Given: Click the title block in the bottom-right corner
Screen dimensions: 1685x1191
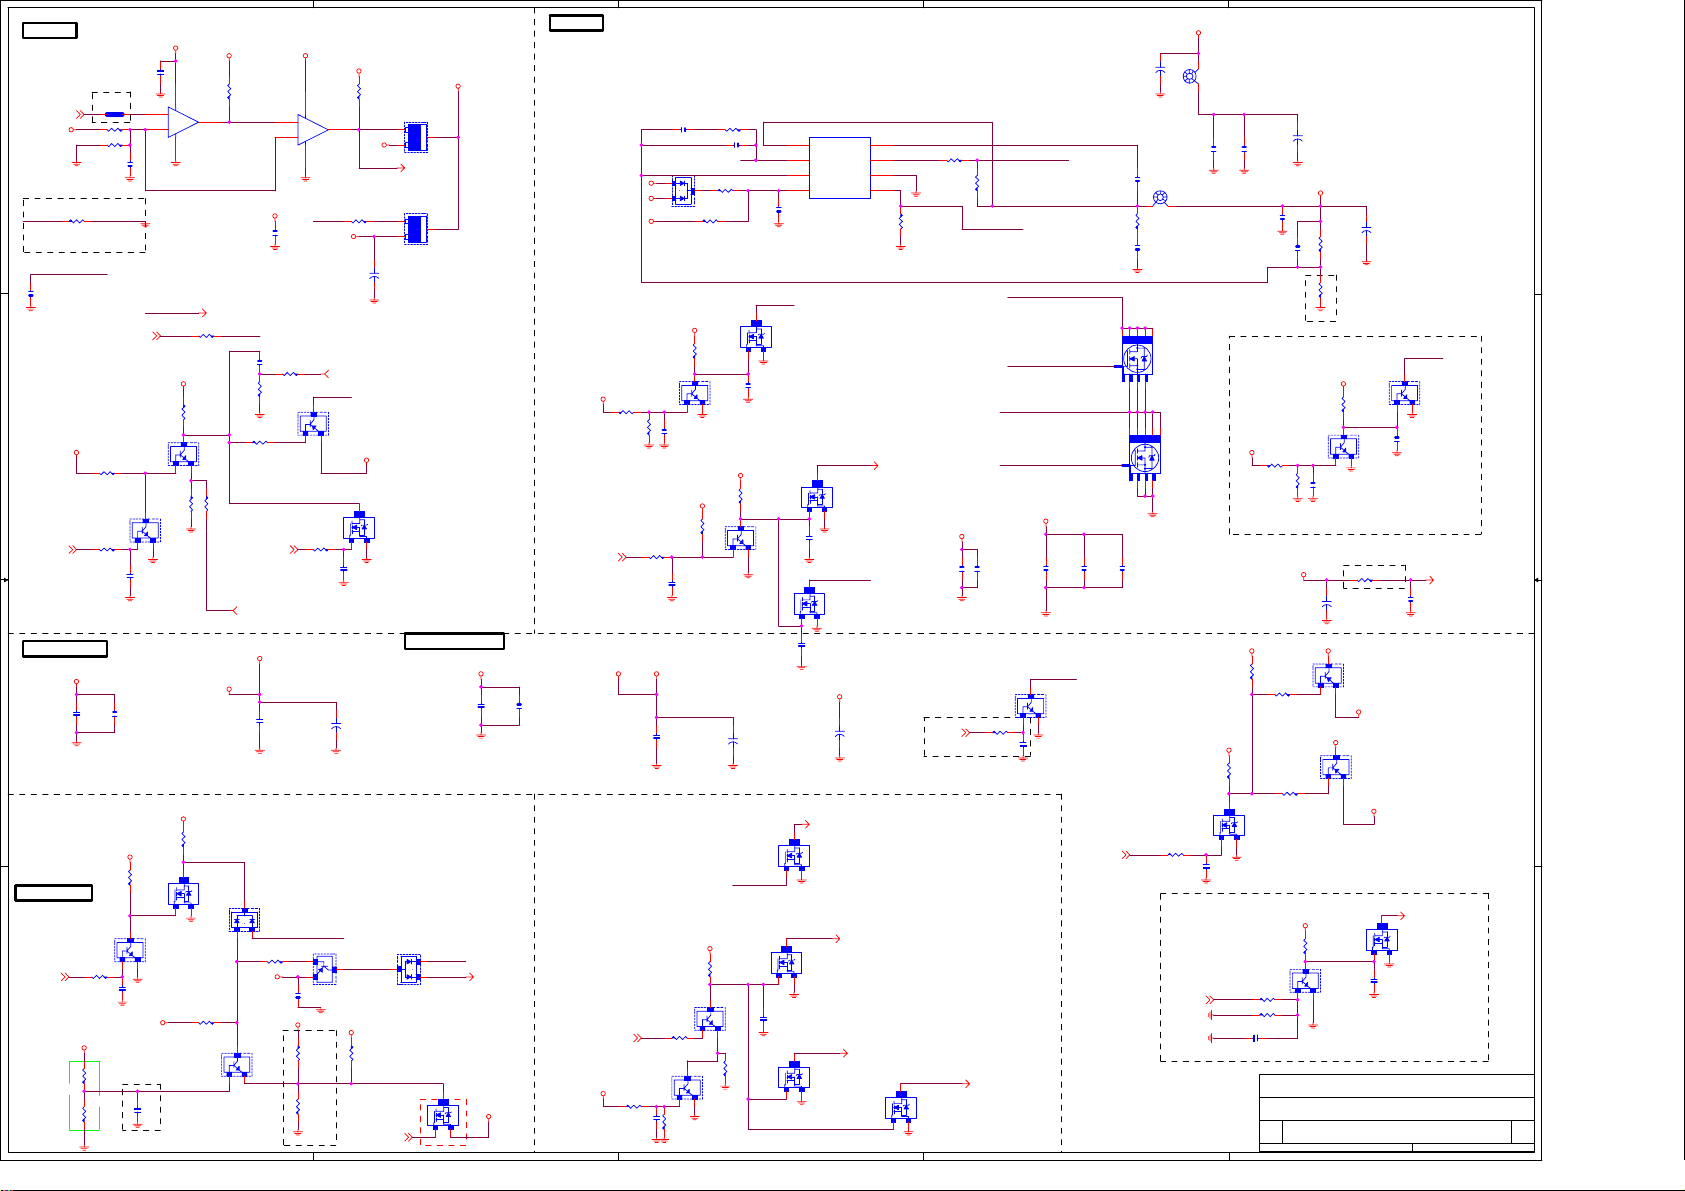Looking at the screenshot, I should (x=1396, y=1113).
